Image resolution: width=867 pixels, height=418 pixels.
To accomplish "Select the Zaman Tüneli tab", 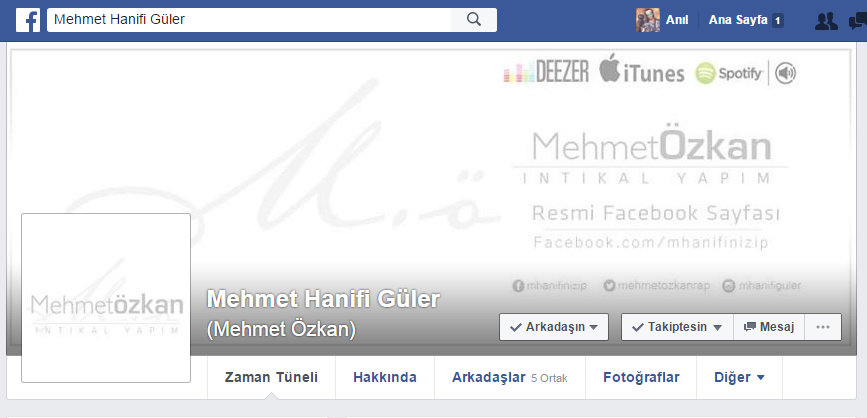I will [271, 378].
